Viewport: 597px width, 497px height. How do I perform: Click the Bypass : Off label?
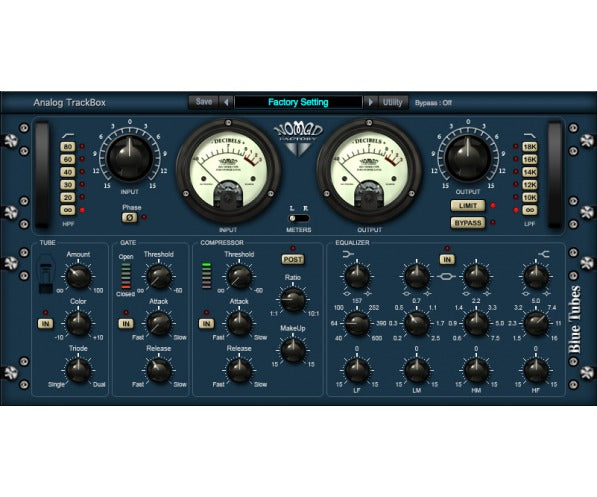(x=433, y=102)
